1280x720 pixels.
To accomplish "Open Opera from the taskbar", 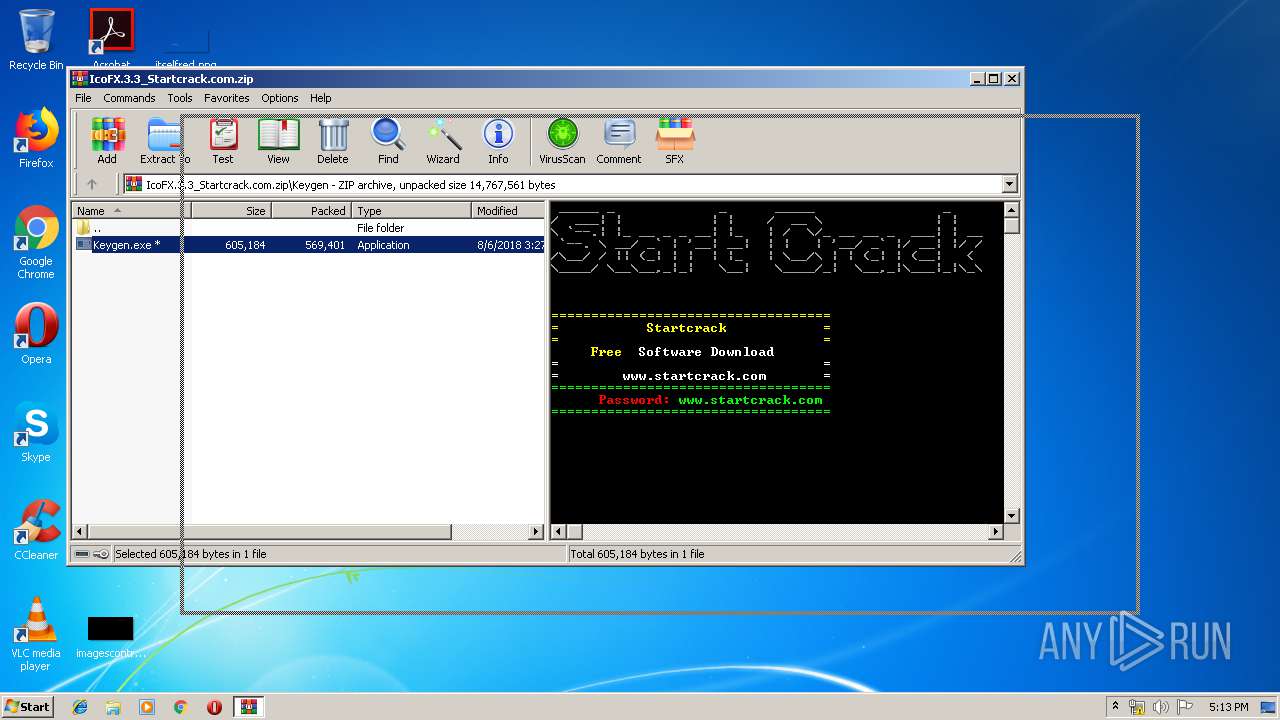I will click(x=214, y=707).
